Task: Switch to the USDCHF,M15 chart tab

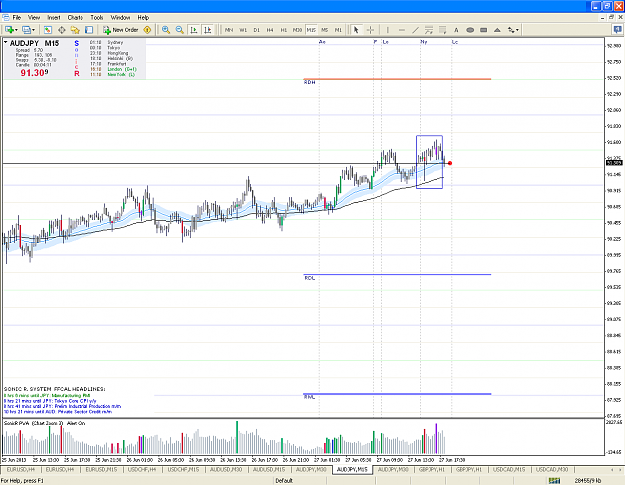Action: (x=183, y=469)
